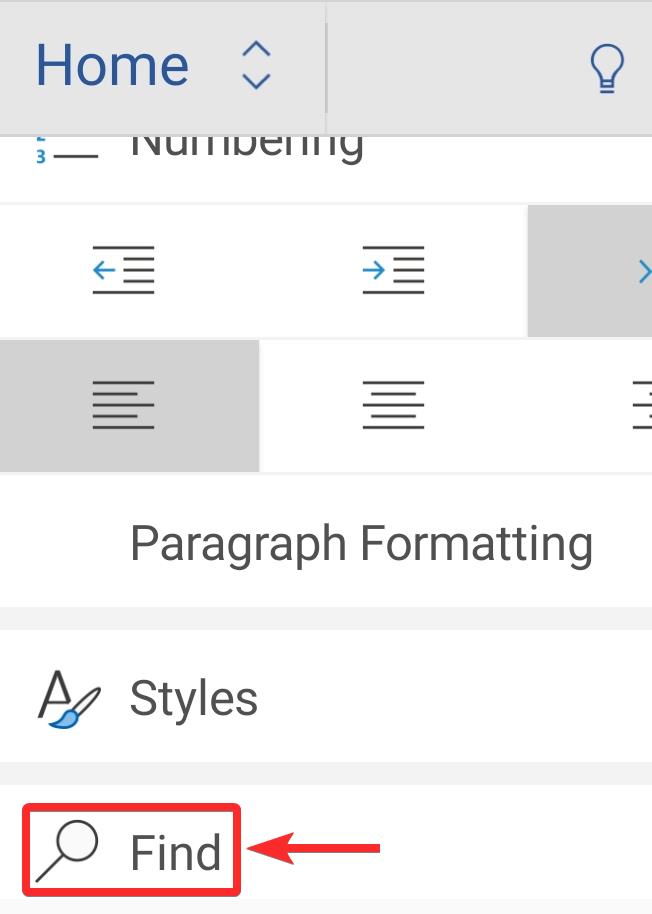Screen dimensions: 652x914
Task: Click the vertical divider in the header bar
Action: coord(326,67)
